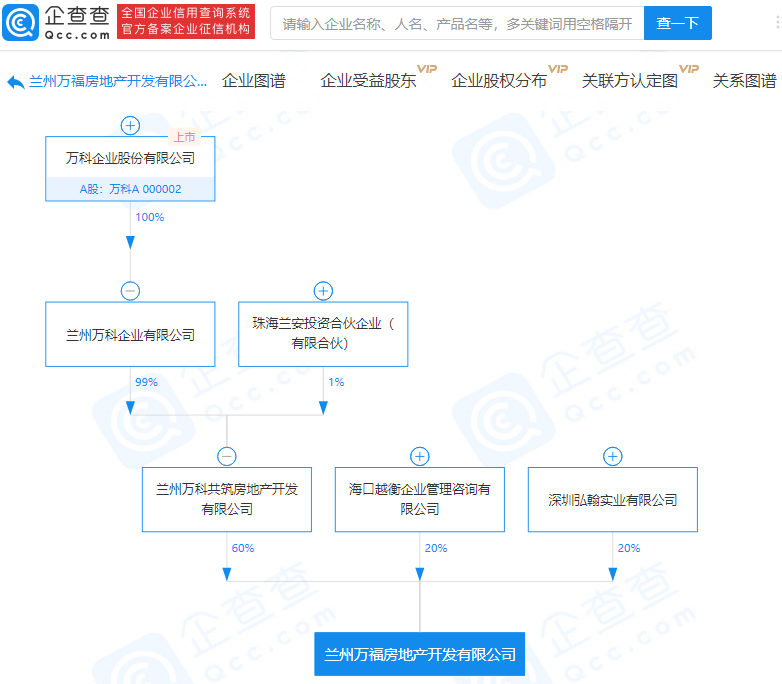Expand the node above 海口越衡企业管理咨询有限公司

click(x=420, y=456)
